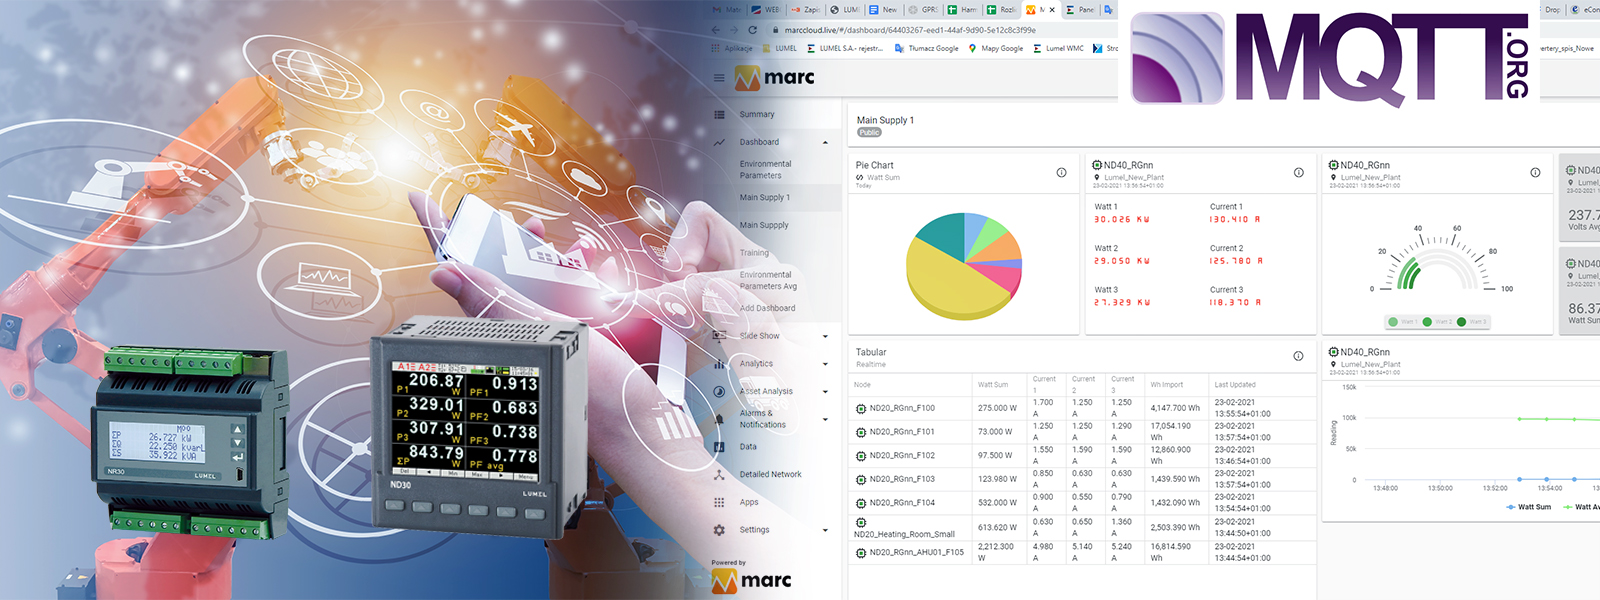This screenshot has width=1600, height=600.
Task: Select Main Suppply dashboard item
Action: point(764,225)
